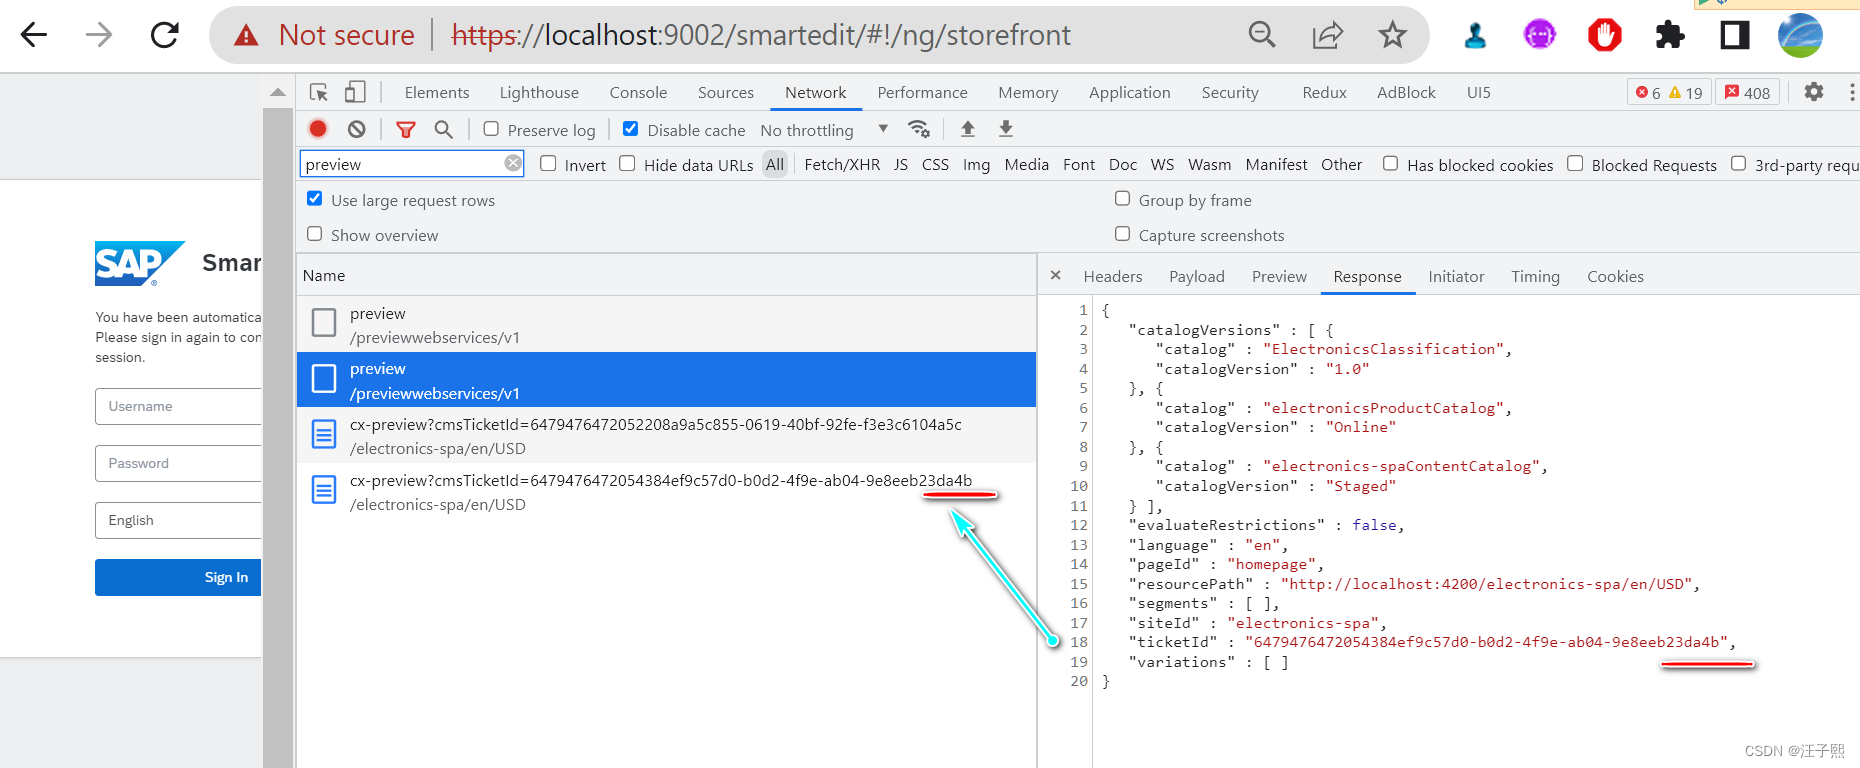This screenshot has width=1860, height=768.
Task: Filter by Fetch/XHR type
Action: pos(842,164)
